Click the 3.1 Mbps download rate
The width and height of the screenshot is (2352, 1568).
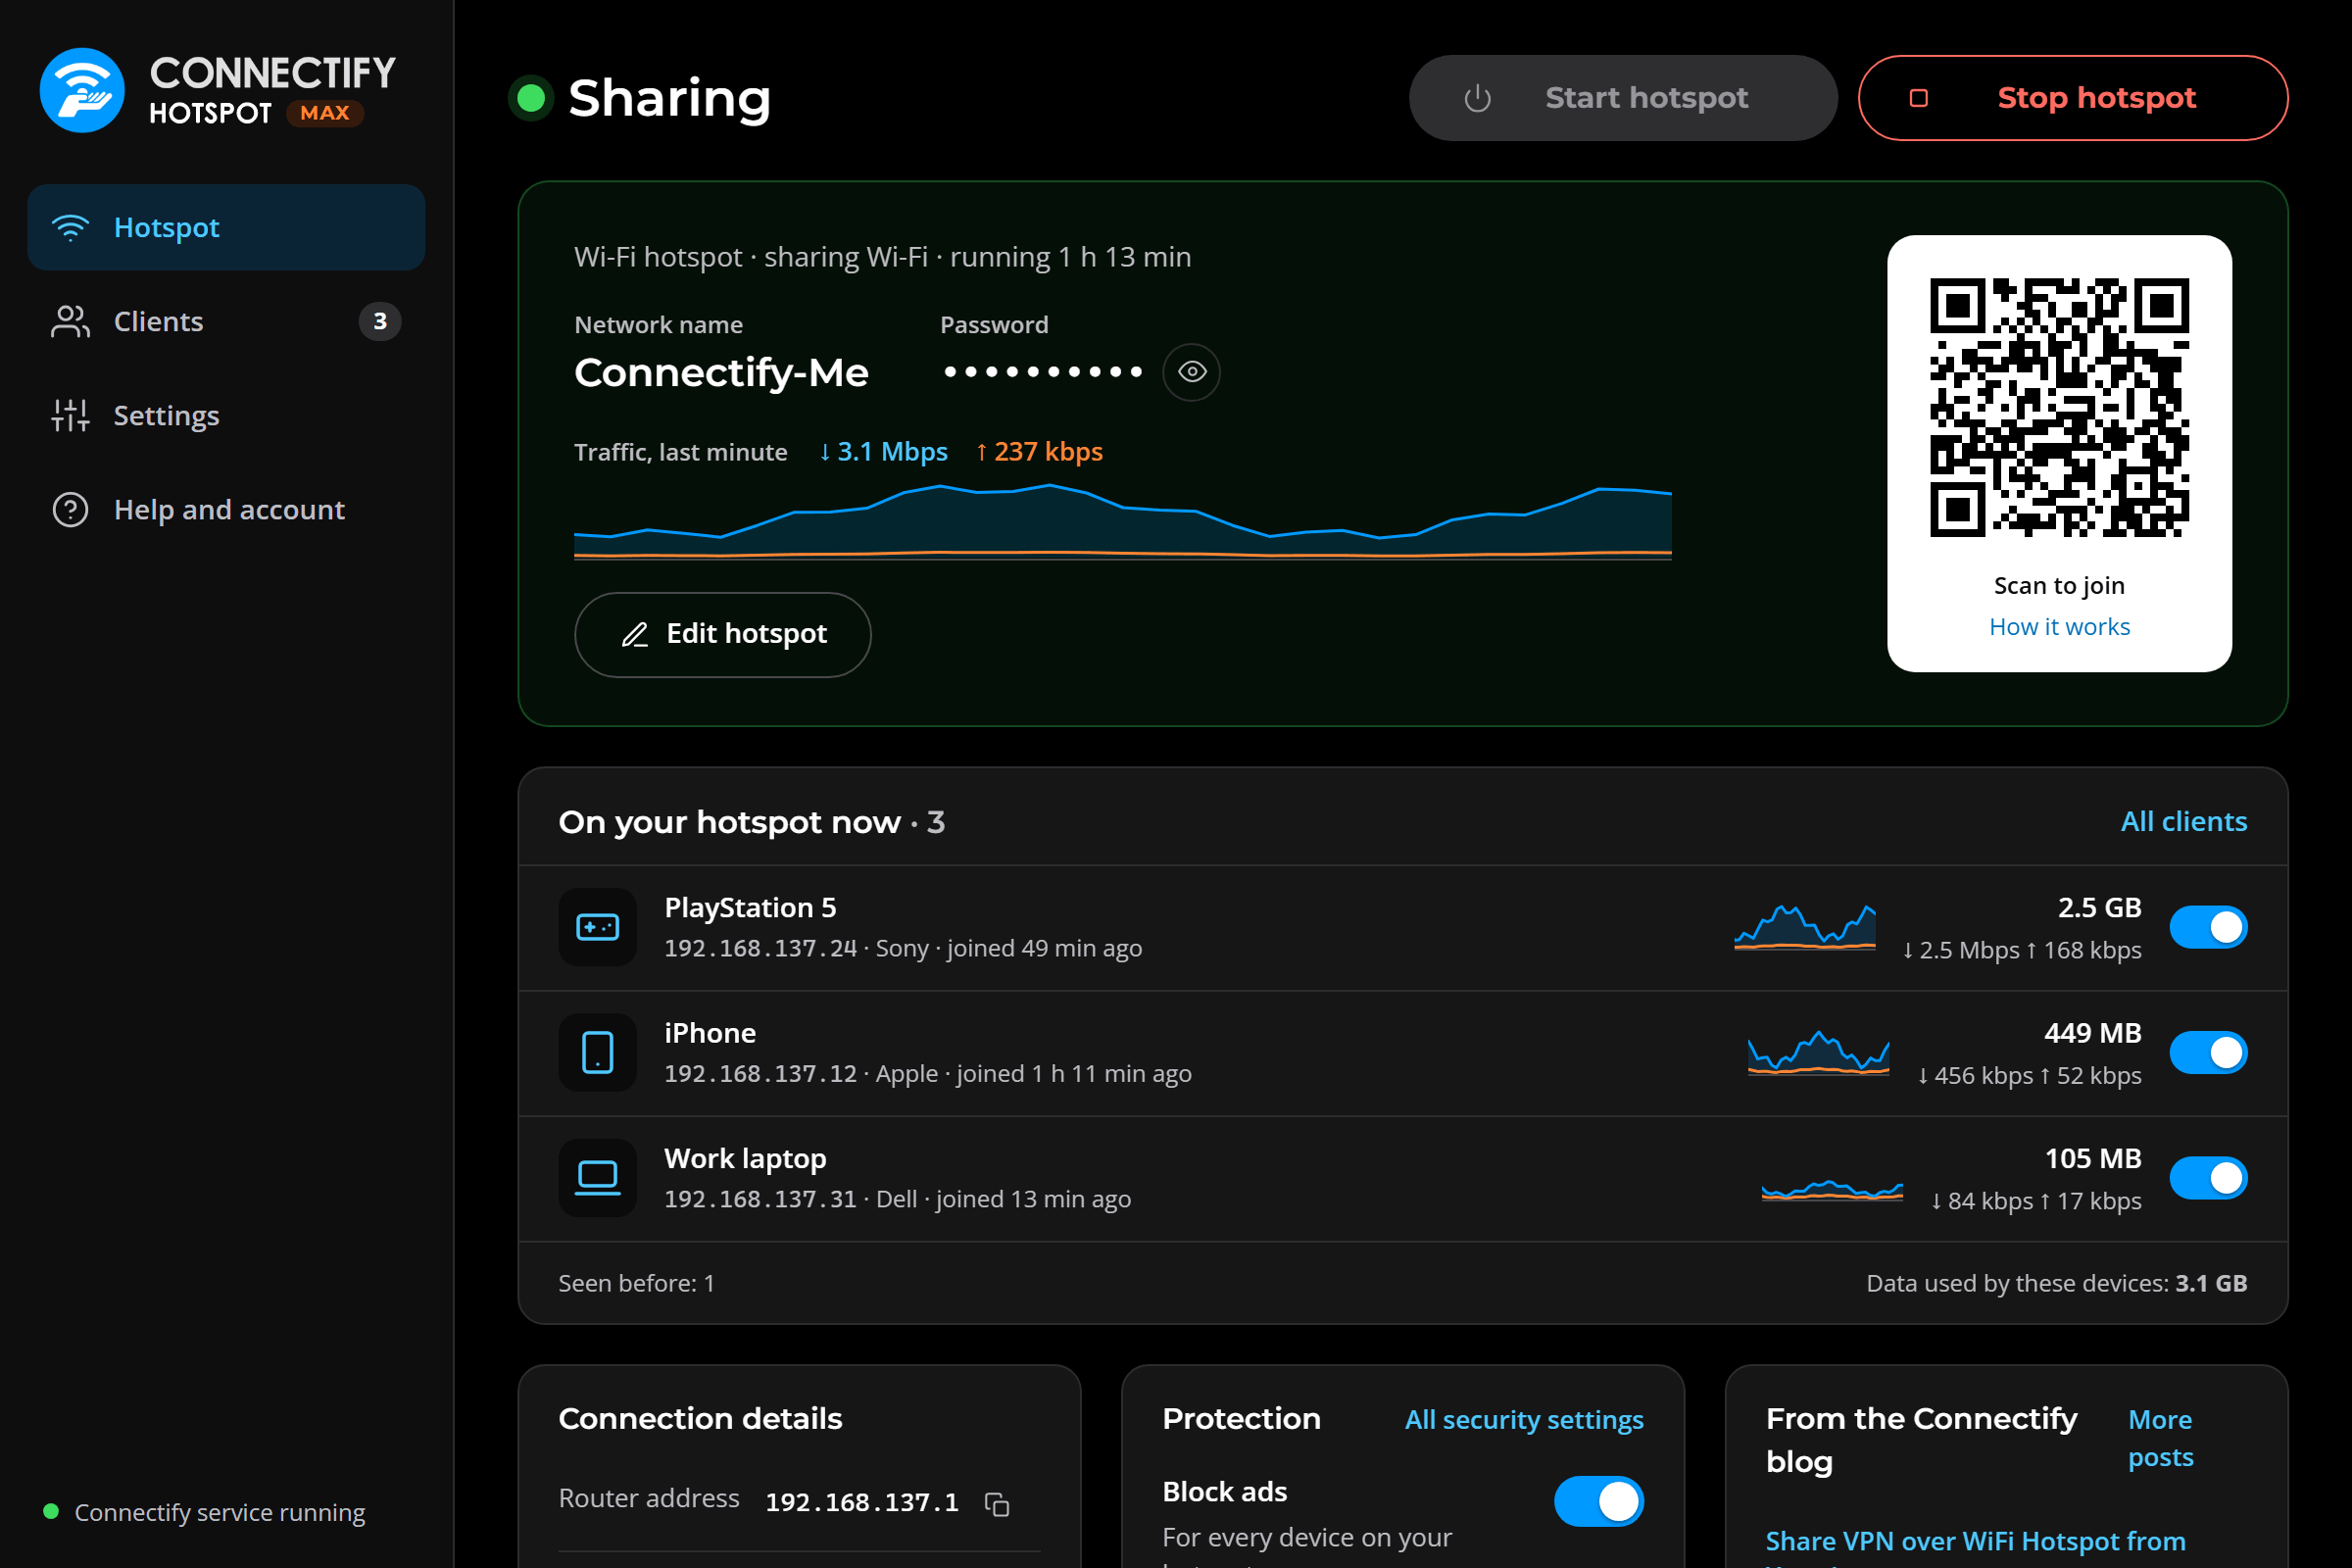coord(883,452)
